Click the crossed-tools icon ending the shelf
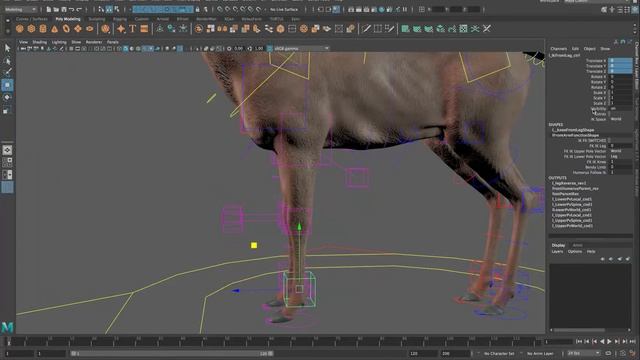 [487, 29]
